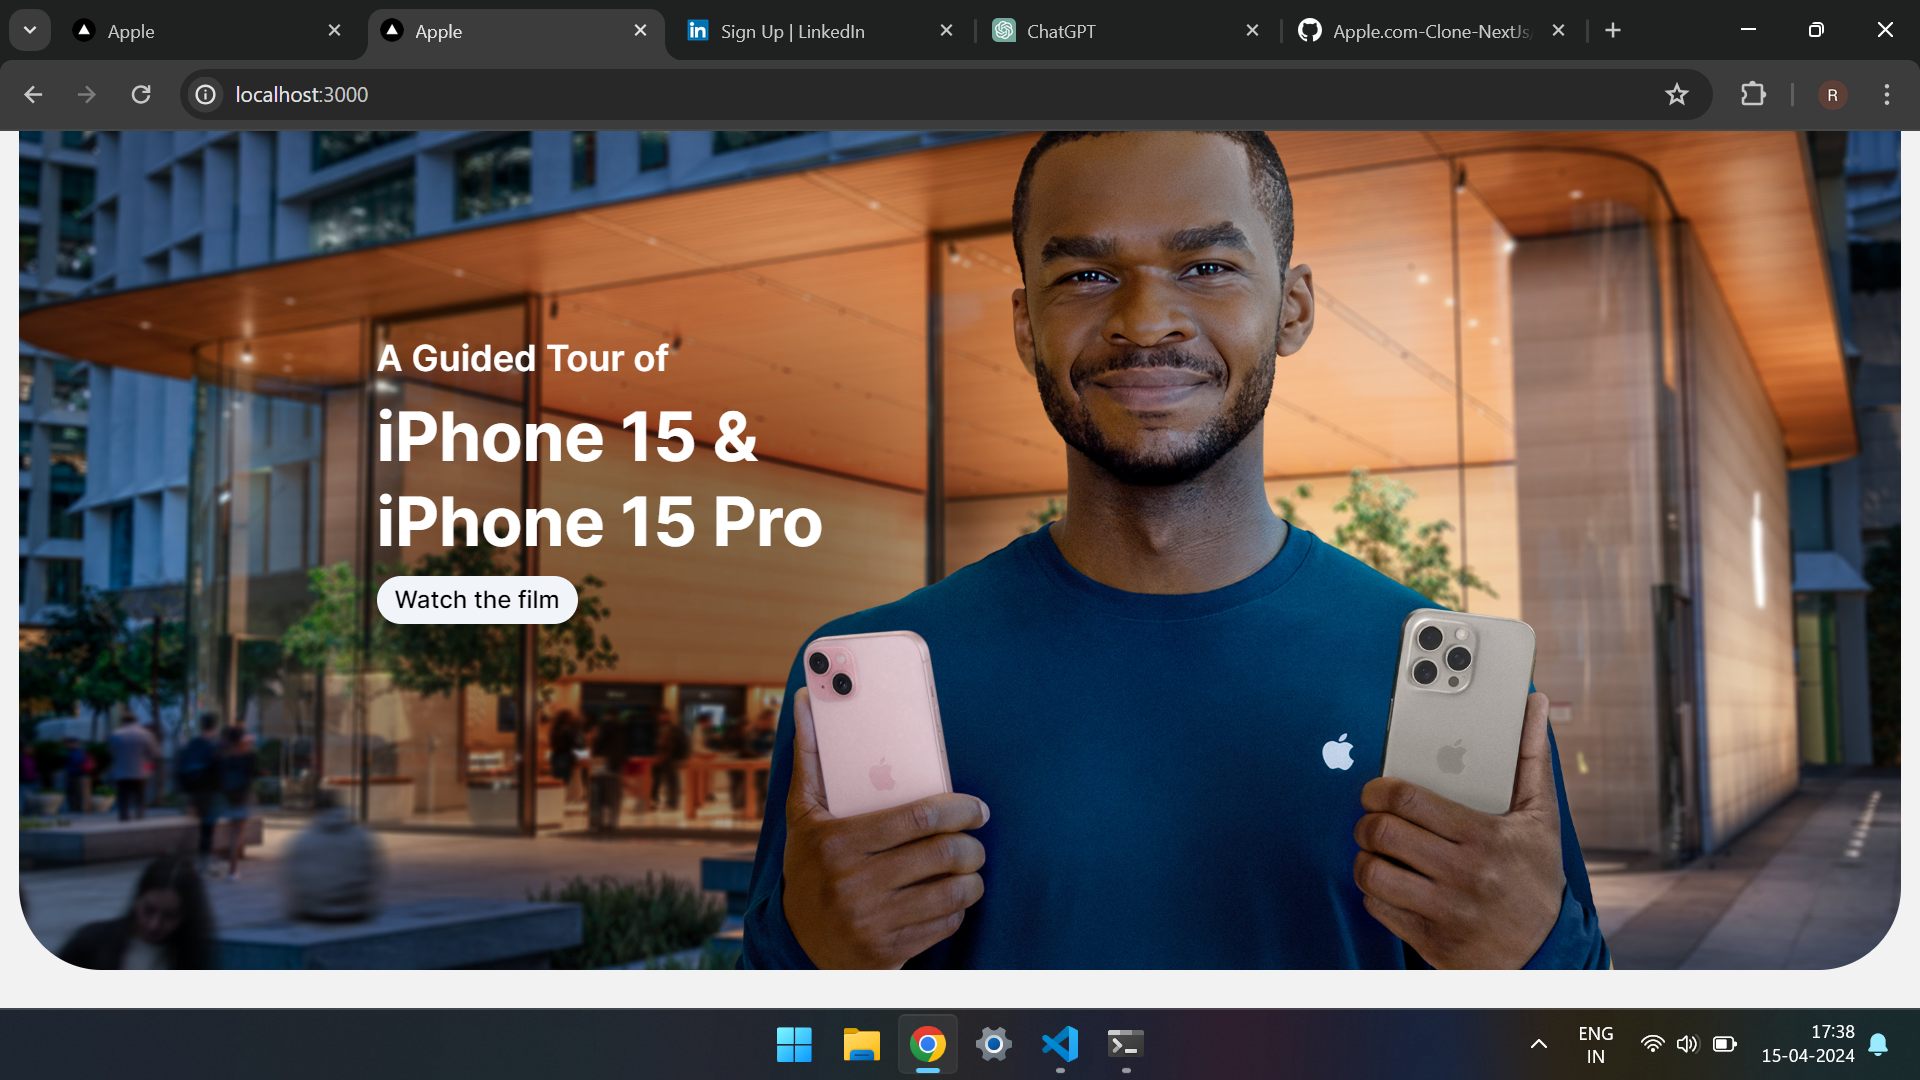The height and width of the screenshot is (1080, 1920).
Task: Open the Terminal from the taskbar
Action: click(1126, 1045)
